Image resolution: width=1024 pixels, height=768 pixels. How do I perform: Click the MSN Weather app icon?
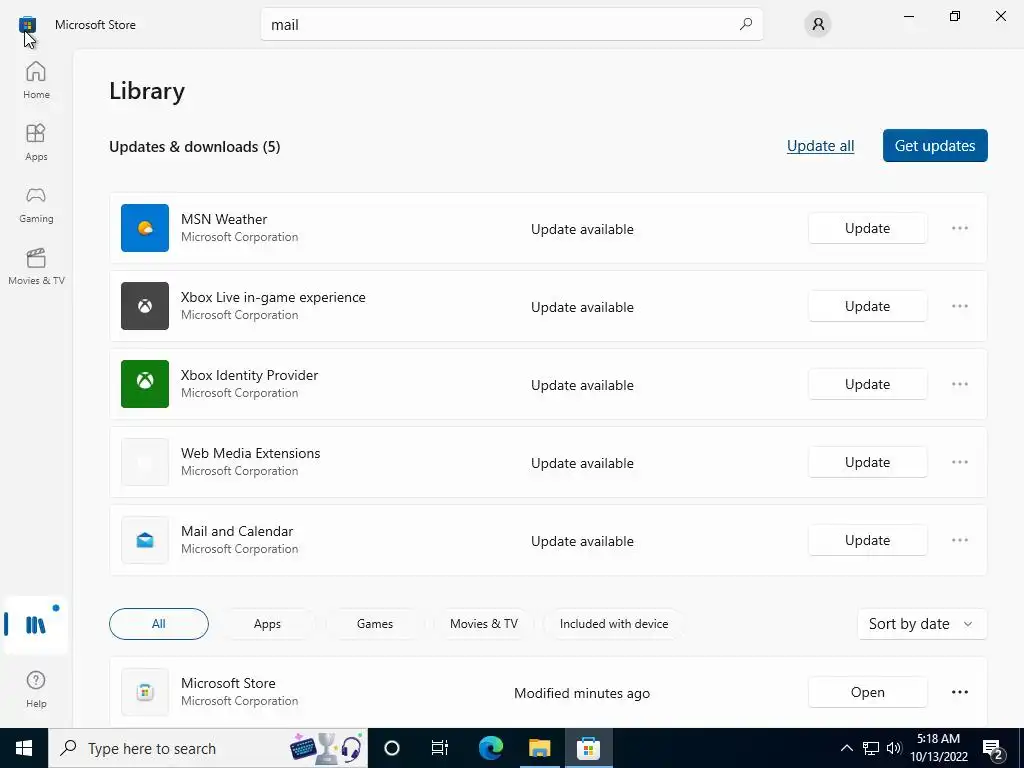click(145, 228)
